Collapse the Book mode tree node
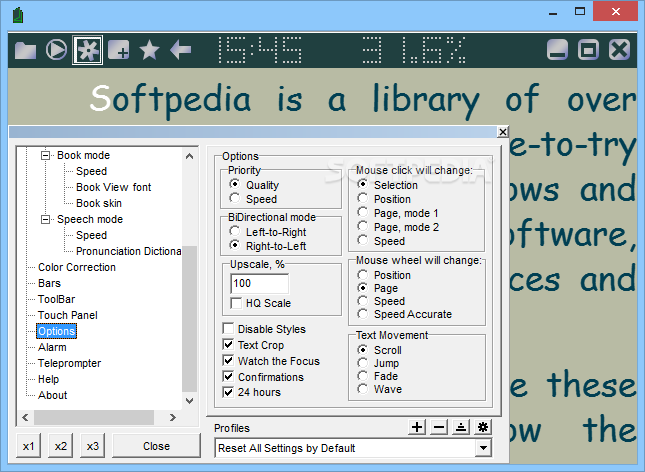 (x=45, y=155)
